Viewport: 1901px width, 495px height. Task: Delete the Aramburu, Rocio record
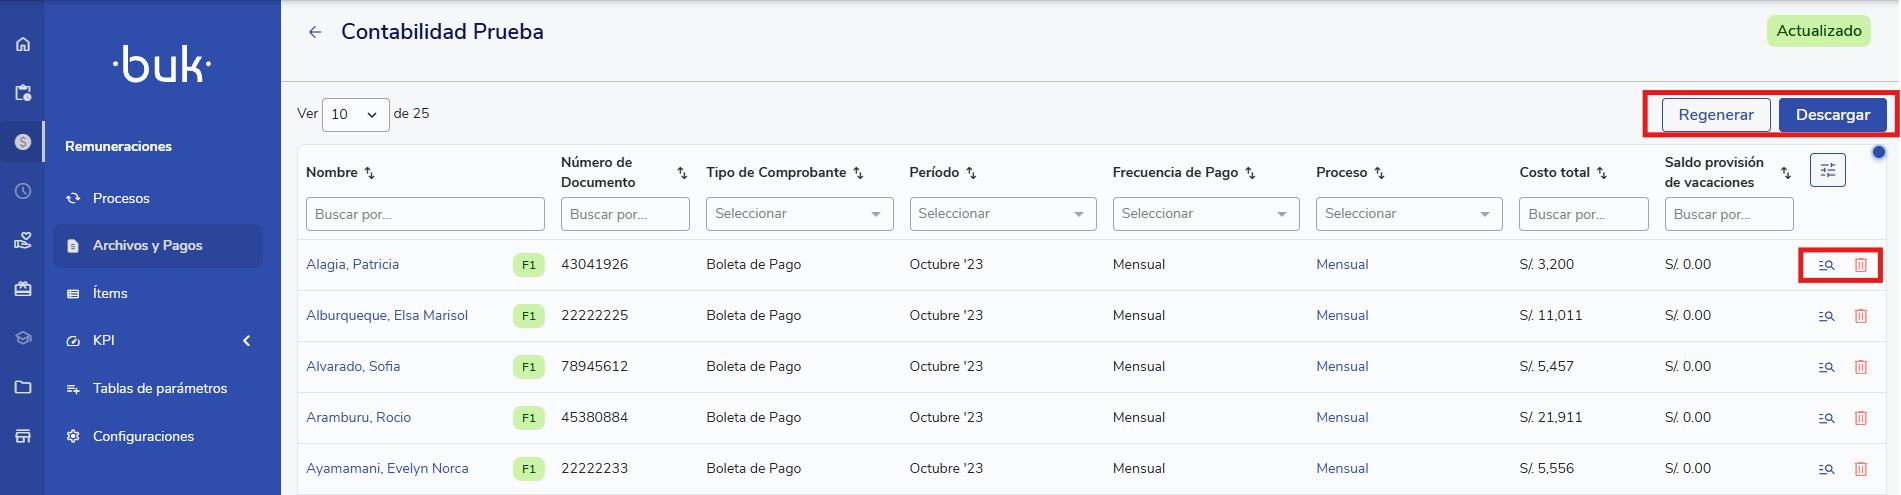(x=1861, y=418)
